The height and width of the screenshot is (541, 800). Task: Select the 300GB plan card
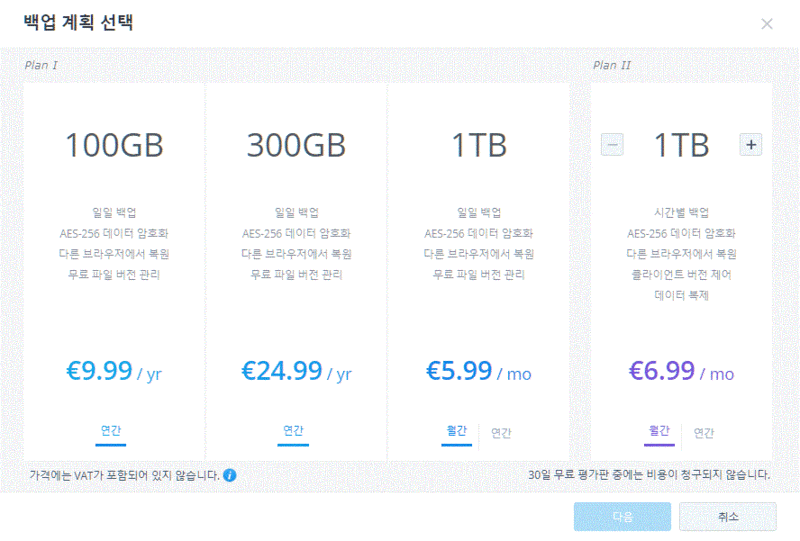tap(296, 272)
